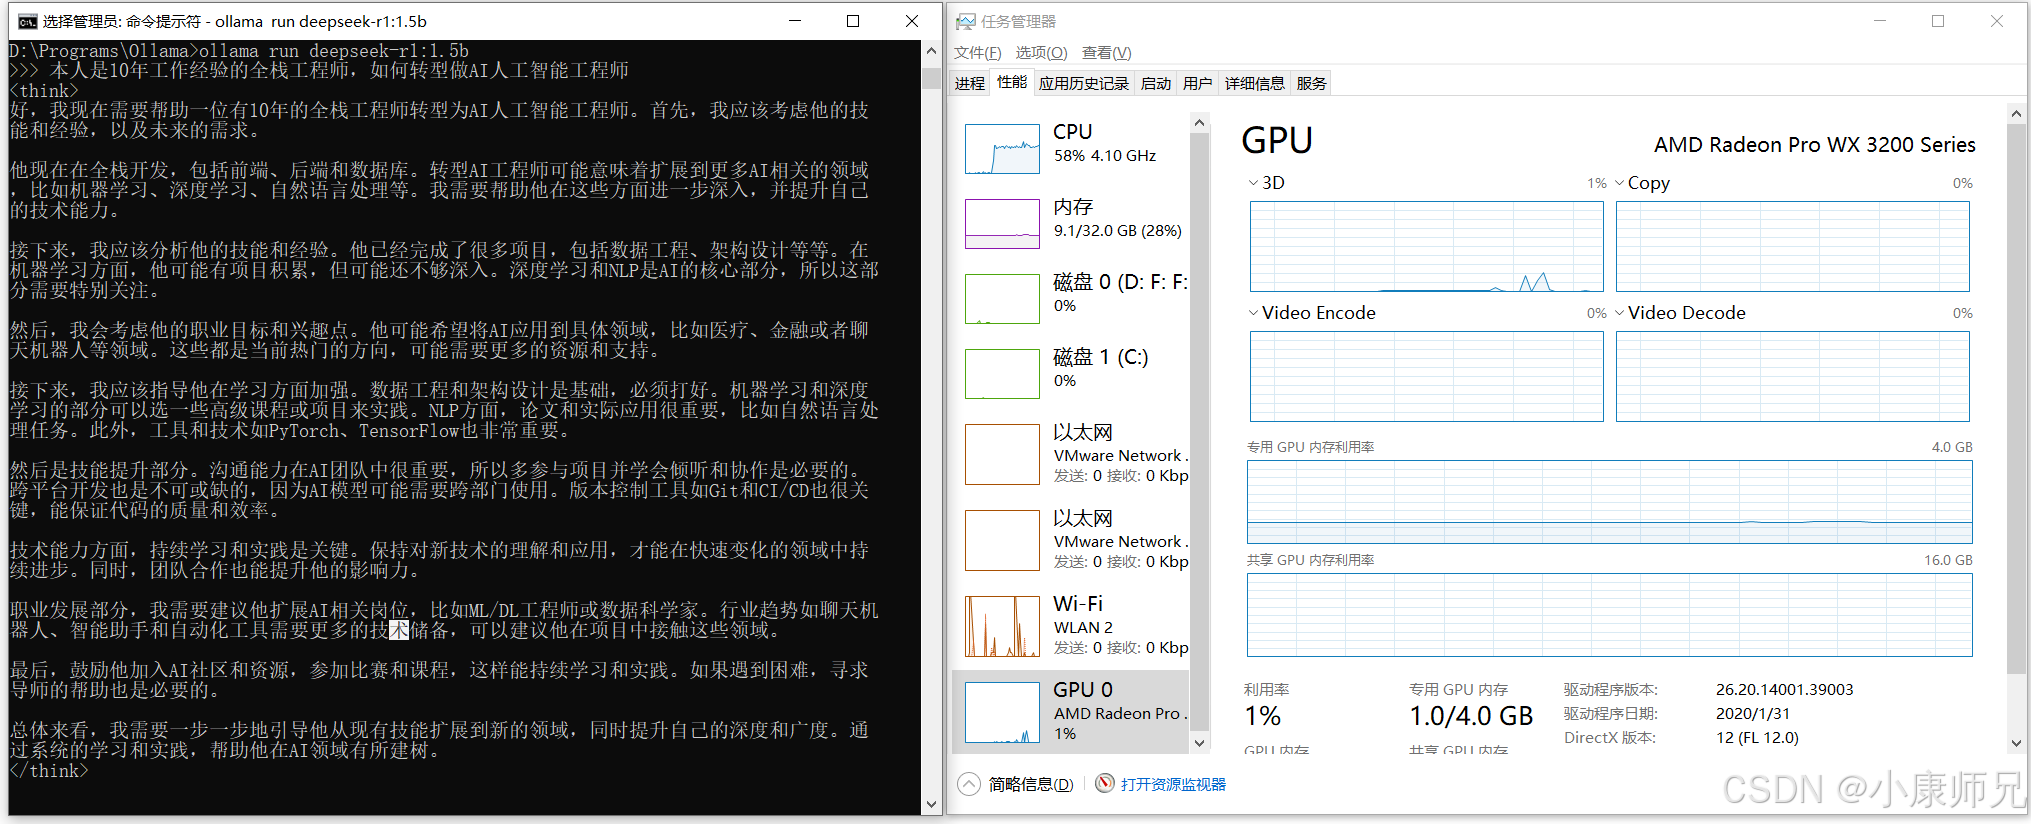Screen dimensions: 2031x824
Task: Open Resource Monitor icon
Action: (1104, 783)
